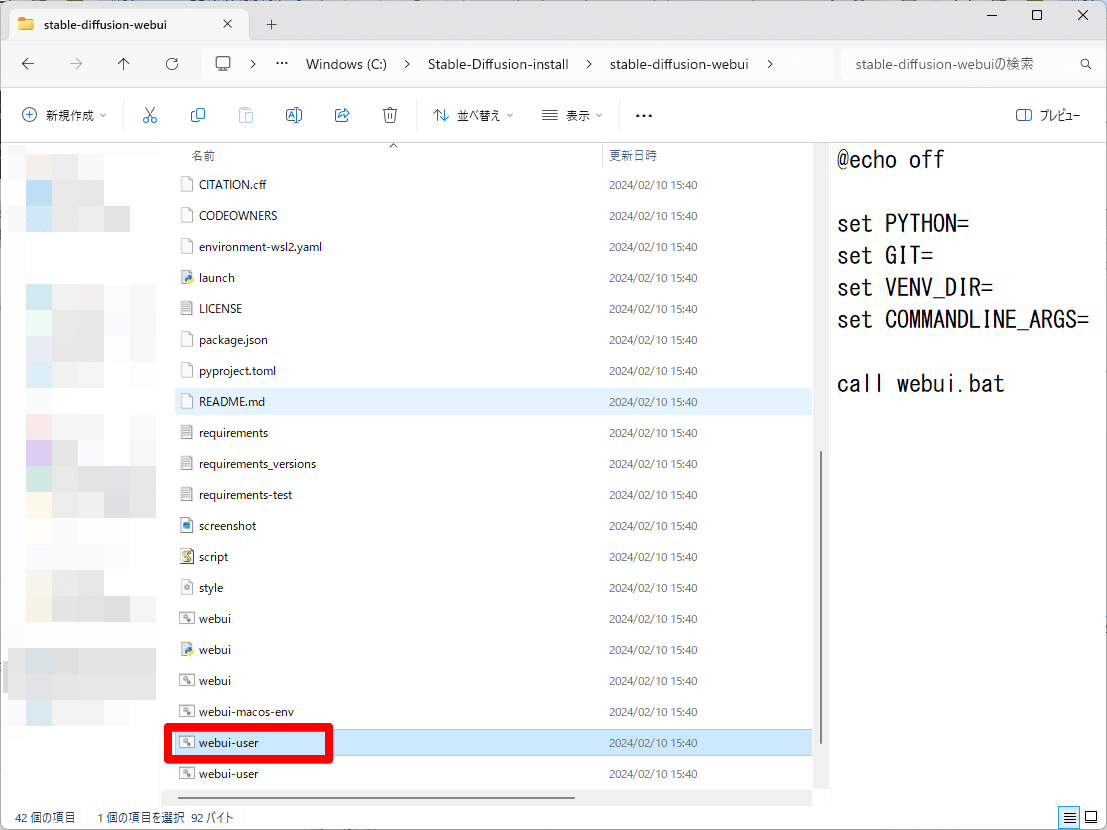Expand the chevron after Stable-Diffusion-install breadcrumb
The width and height of the screenshot is (1107, 830).
tap(589, 64)
